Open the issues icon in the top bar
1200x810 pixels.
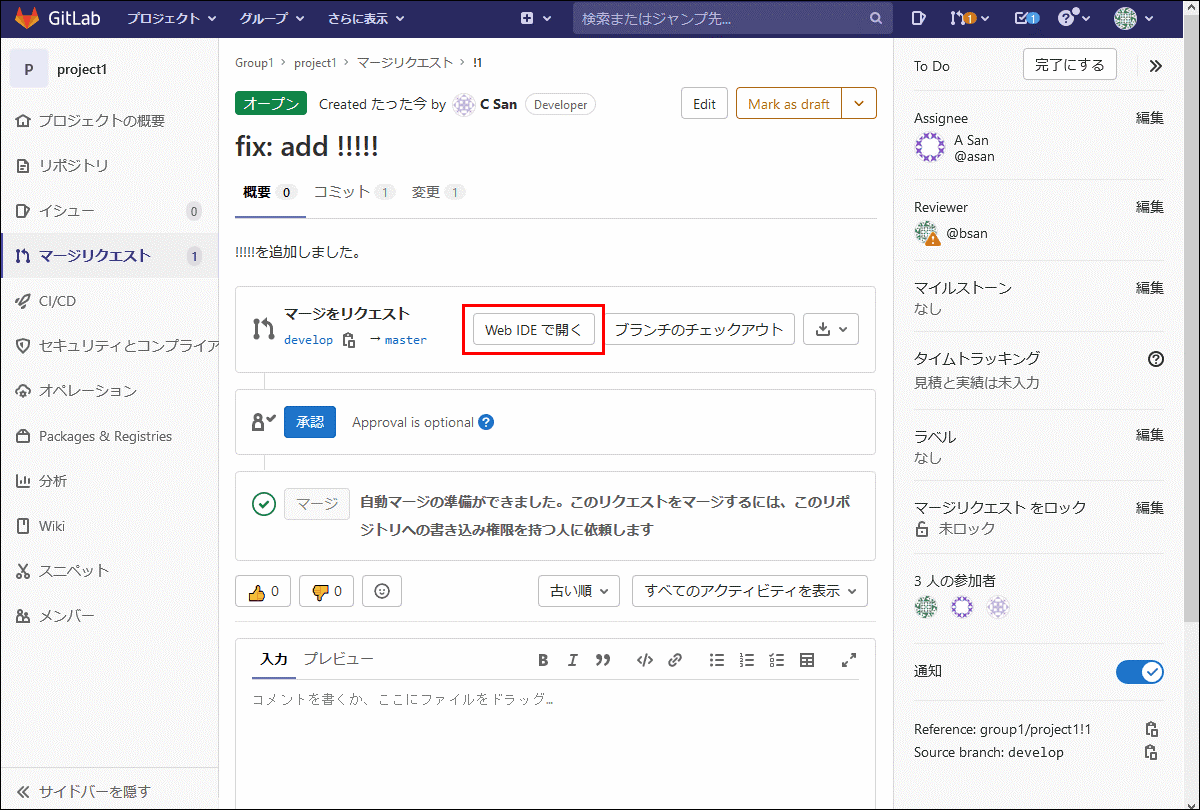[919, 18]
